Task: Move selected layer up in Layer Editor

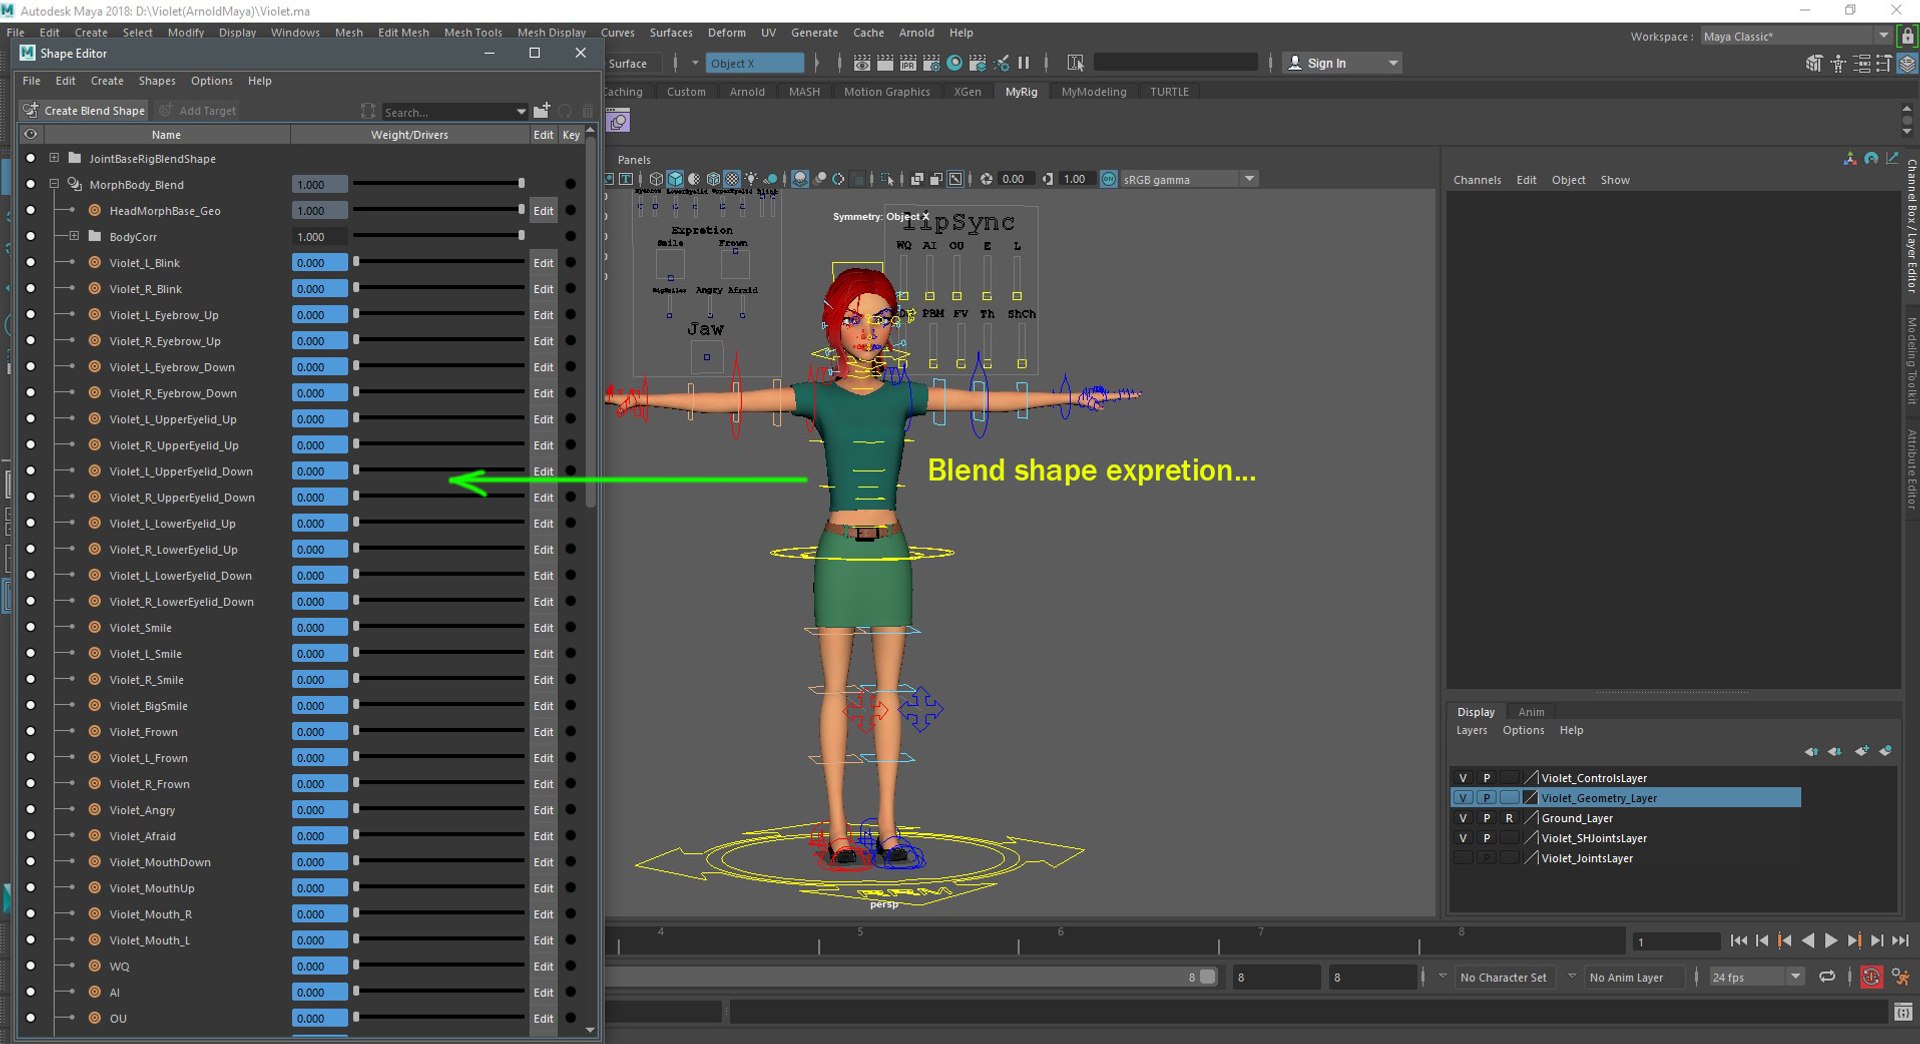Action: click(1811, 751)
